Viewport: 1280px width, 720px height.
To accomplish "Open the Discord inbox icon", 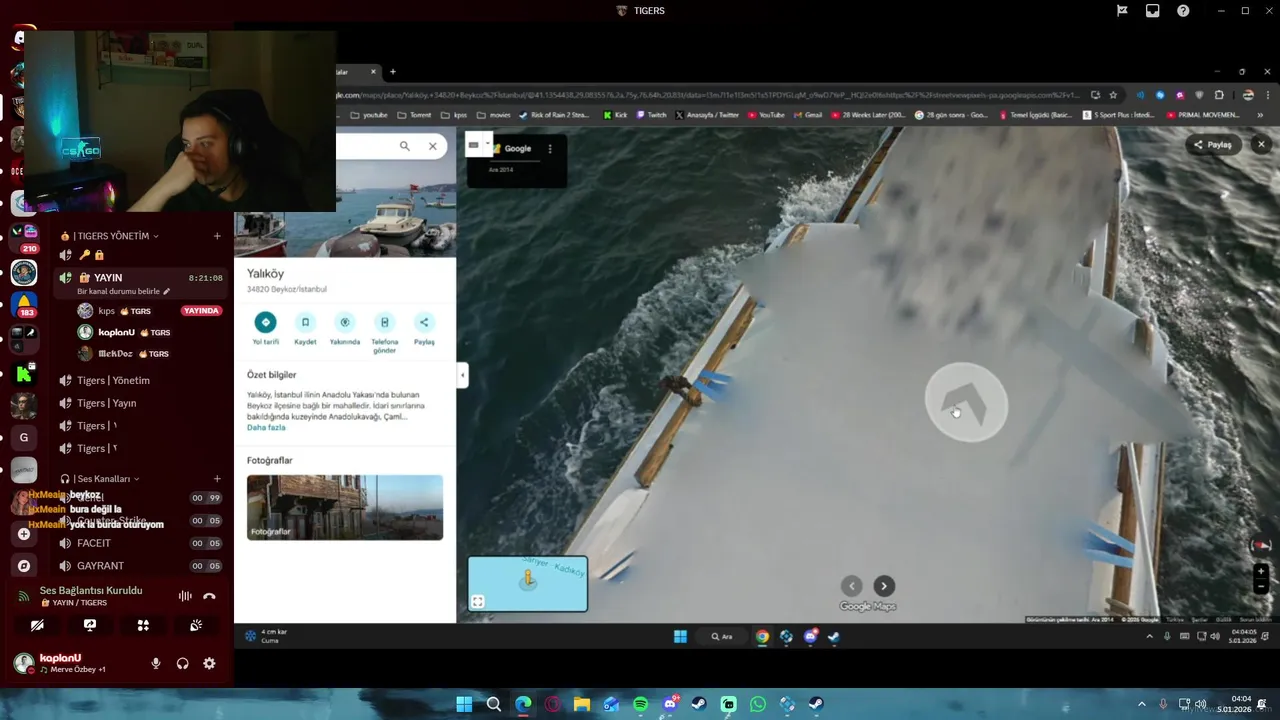I will click(x=1153, y=11).
